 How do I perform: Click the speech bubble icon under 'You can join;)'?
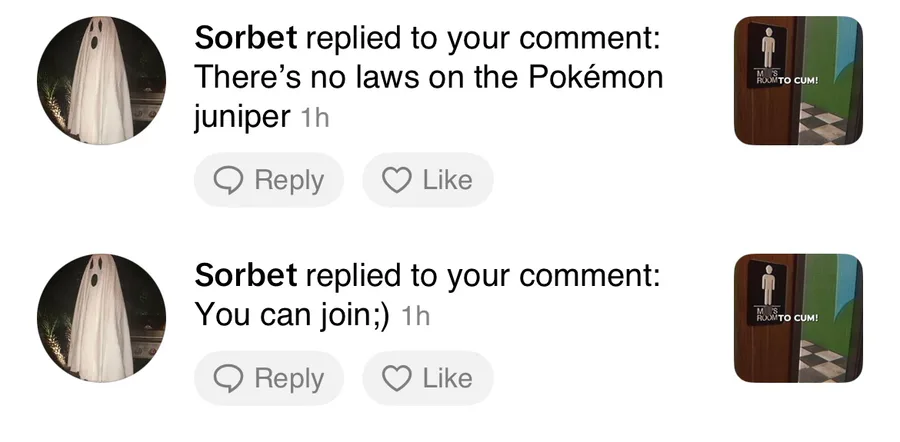[x=228, y=379]
